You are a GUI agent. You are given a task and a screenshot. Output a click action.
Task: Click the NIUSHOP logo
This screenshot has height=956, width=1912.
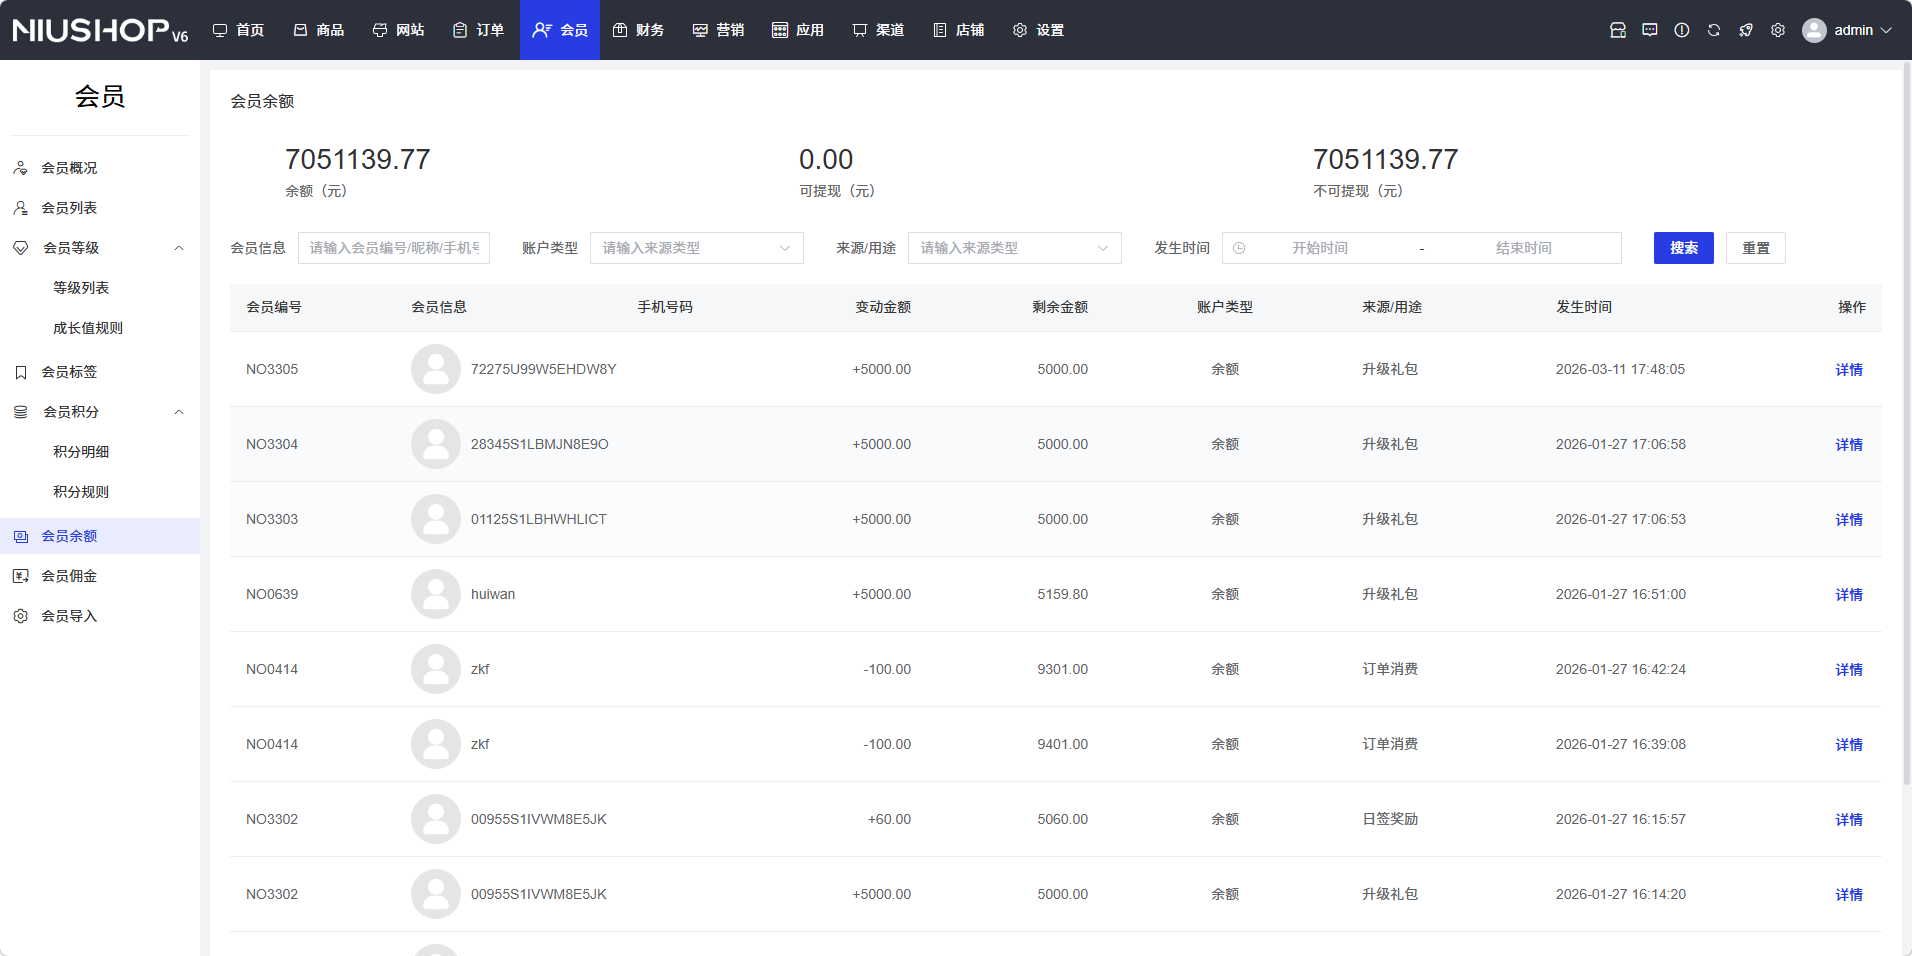click(x=100, y=30)
